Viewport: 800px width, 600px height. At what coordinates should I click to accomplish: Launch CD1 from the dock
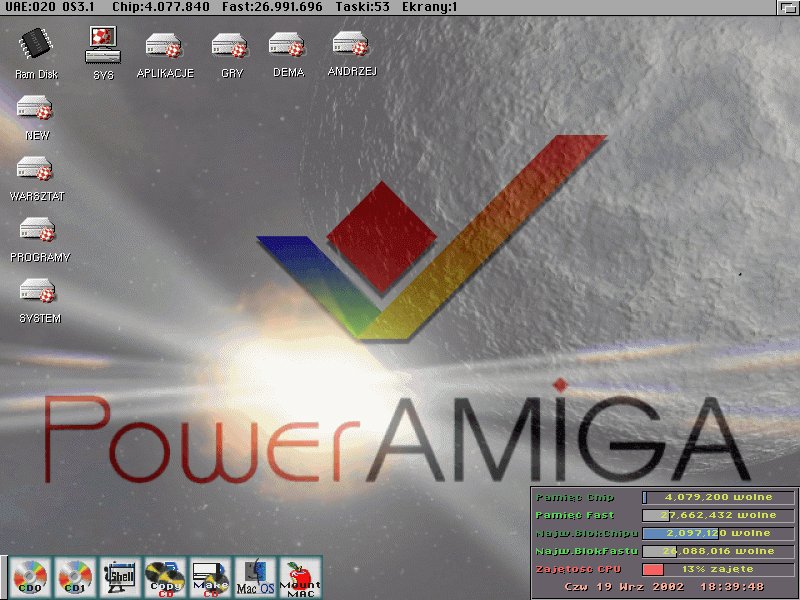point(75,577)
